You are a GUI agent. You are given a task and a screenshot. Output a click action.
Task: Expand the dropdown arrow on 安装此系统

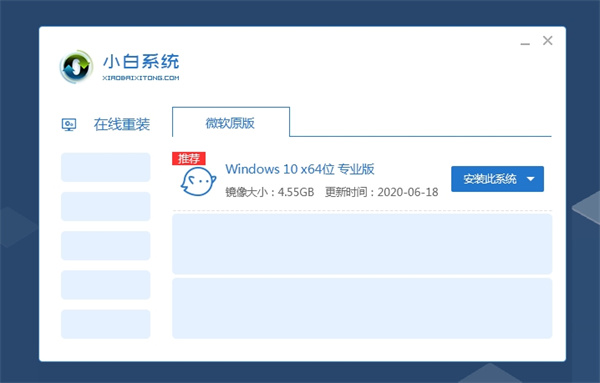pos(531,179)
